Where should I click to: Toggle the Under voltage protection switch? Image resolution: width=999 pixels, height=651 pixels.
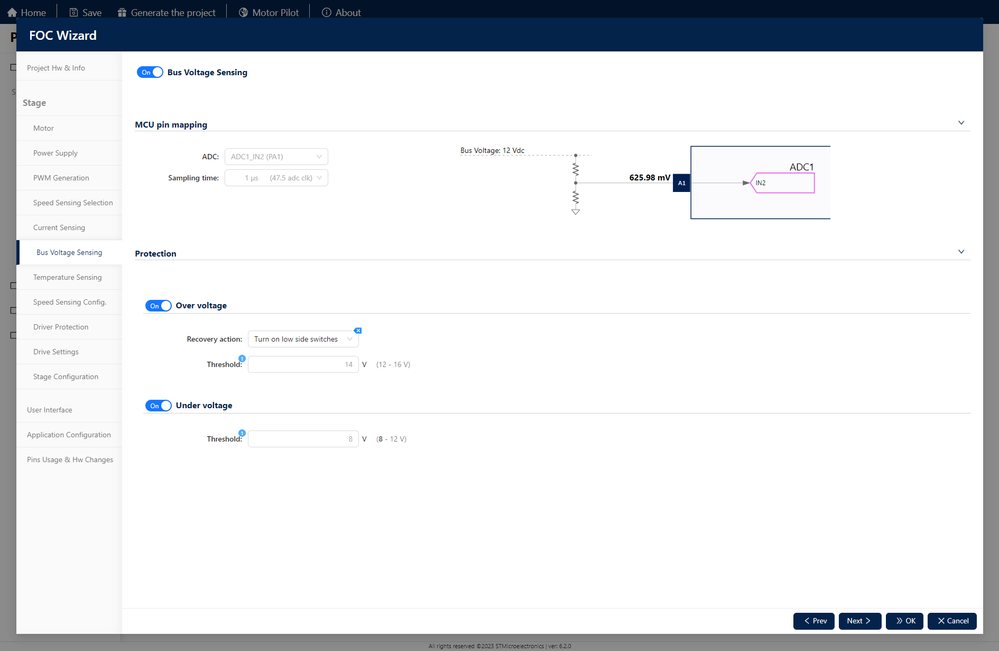tap(158, 406)
